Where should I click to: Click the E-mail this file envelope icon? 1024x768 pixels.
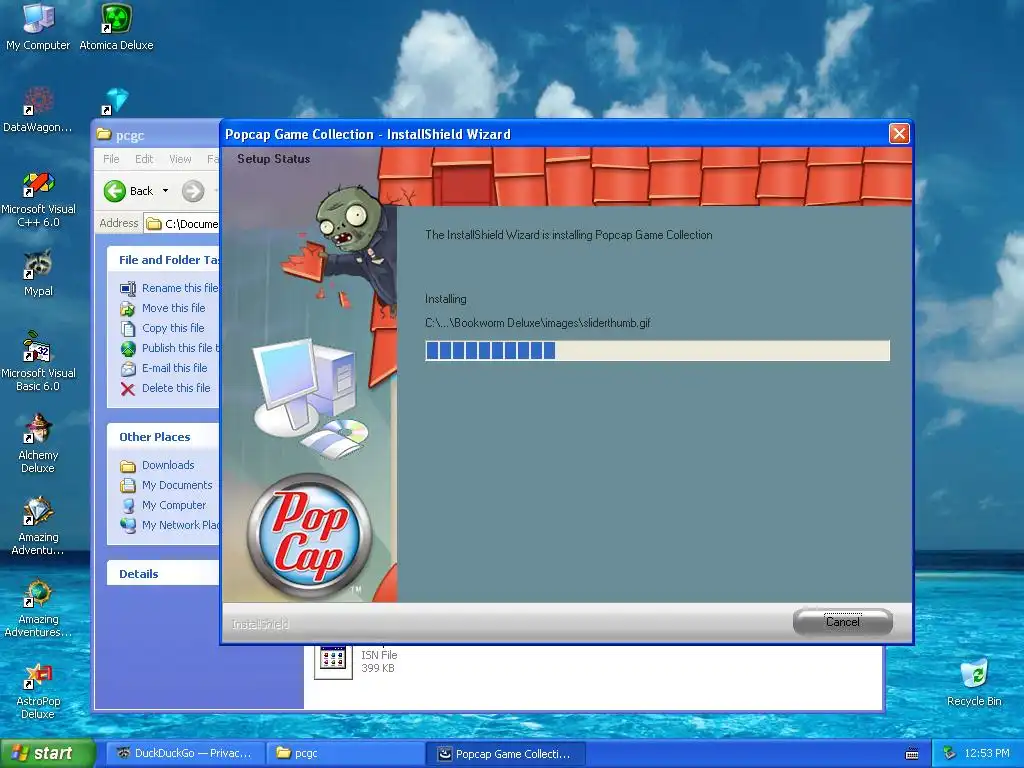tap(128, 368)
